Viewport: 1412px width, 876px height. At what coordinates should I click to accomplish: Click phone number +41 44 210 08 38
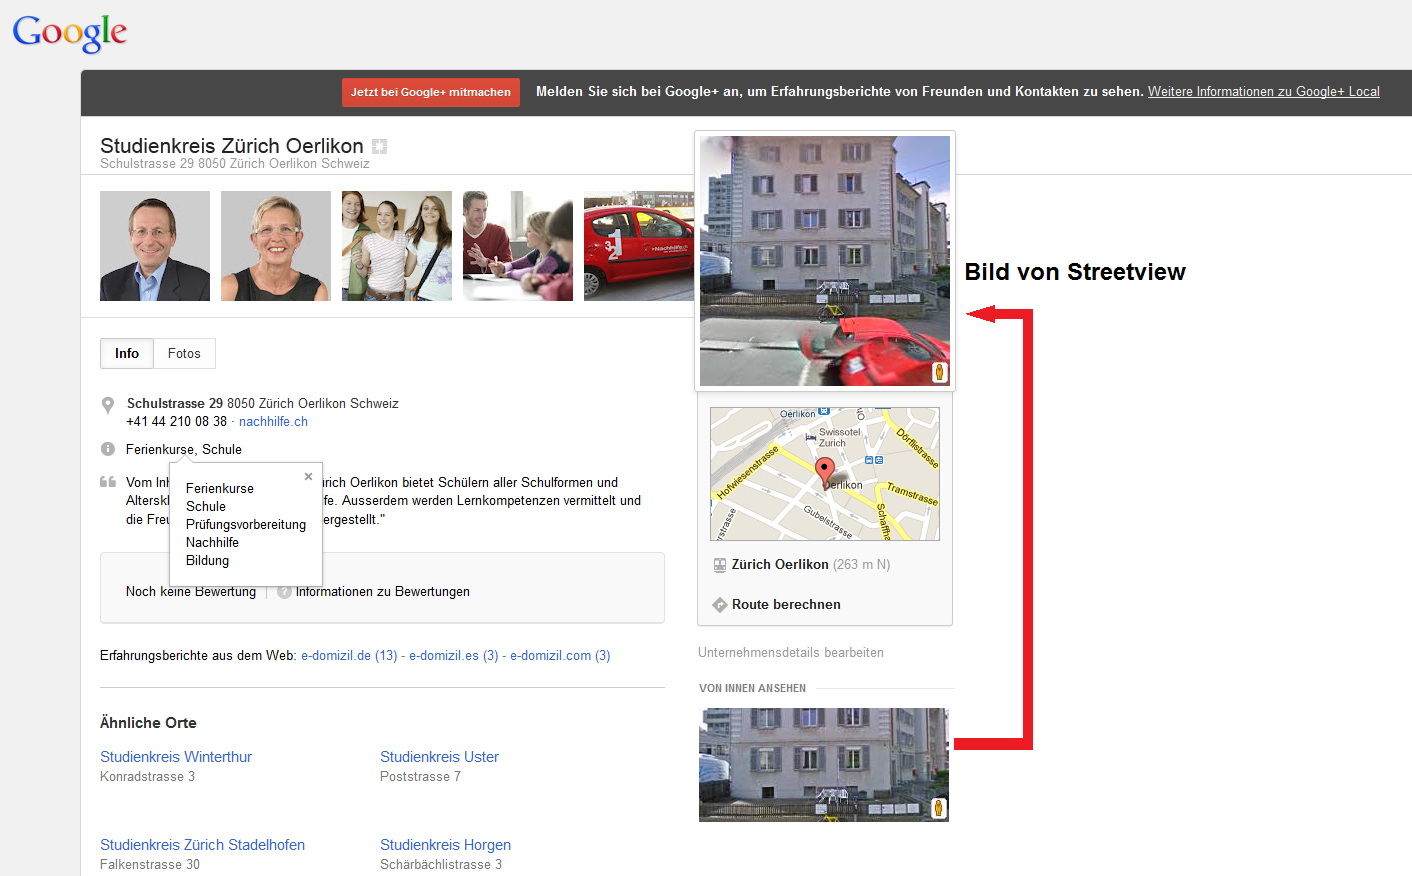click(176, 422)
